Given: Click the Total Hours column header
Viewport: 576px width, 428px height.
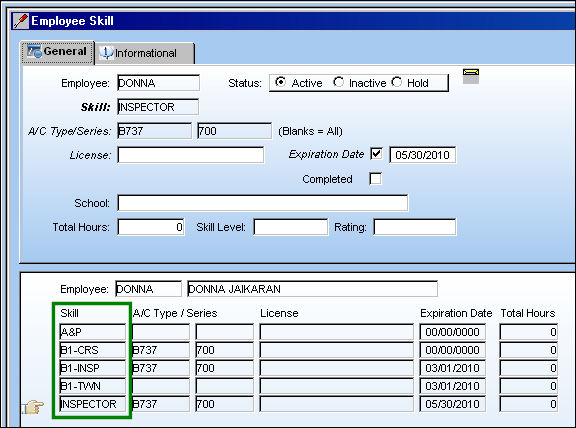Looking at the screenshot, I should (x=528, y=313).
